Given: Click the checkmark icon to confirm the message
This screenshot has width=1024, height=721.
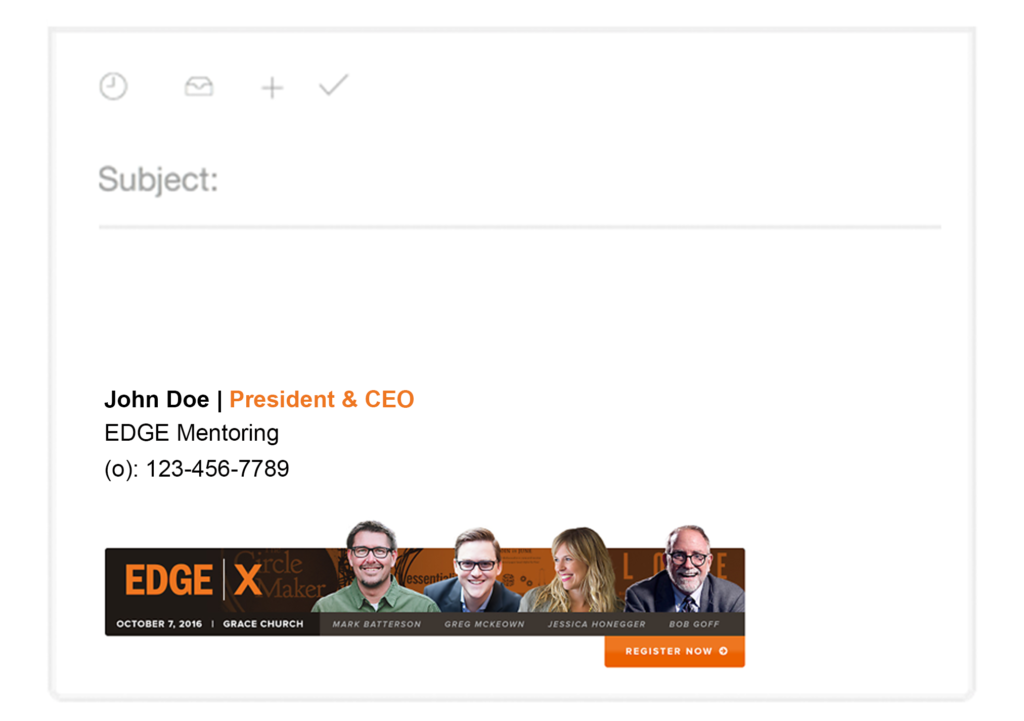Looking at the screenshot, I should [x=333, y=86].
